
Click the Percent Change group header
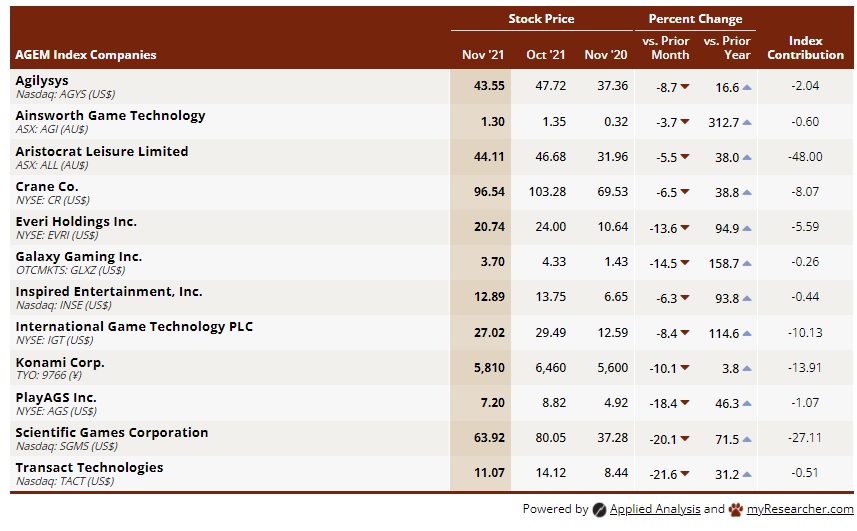coord(695,19)
